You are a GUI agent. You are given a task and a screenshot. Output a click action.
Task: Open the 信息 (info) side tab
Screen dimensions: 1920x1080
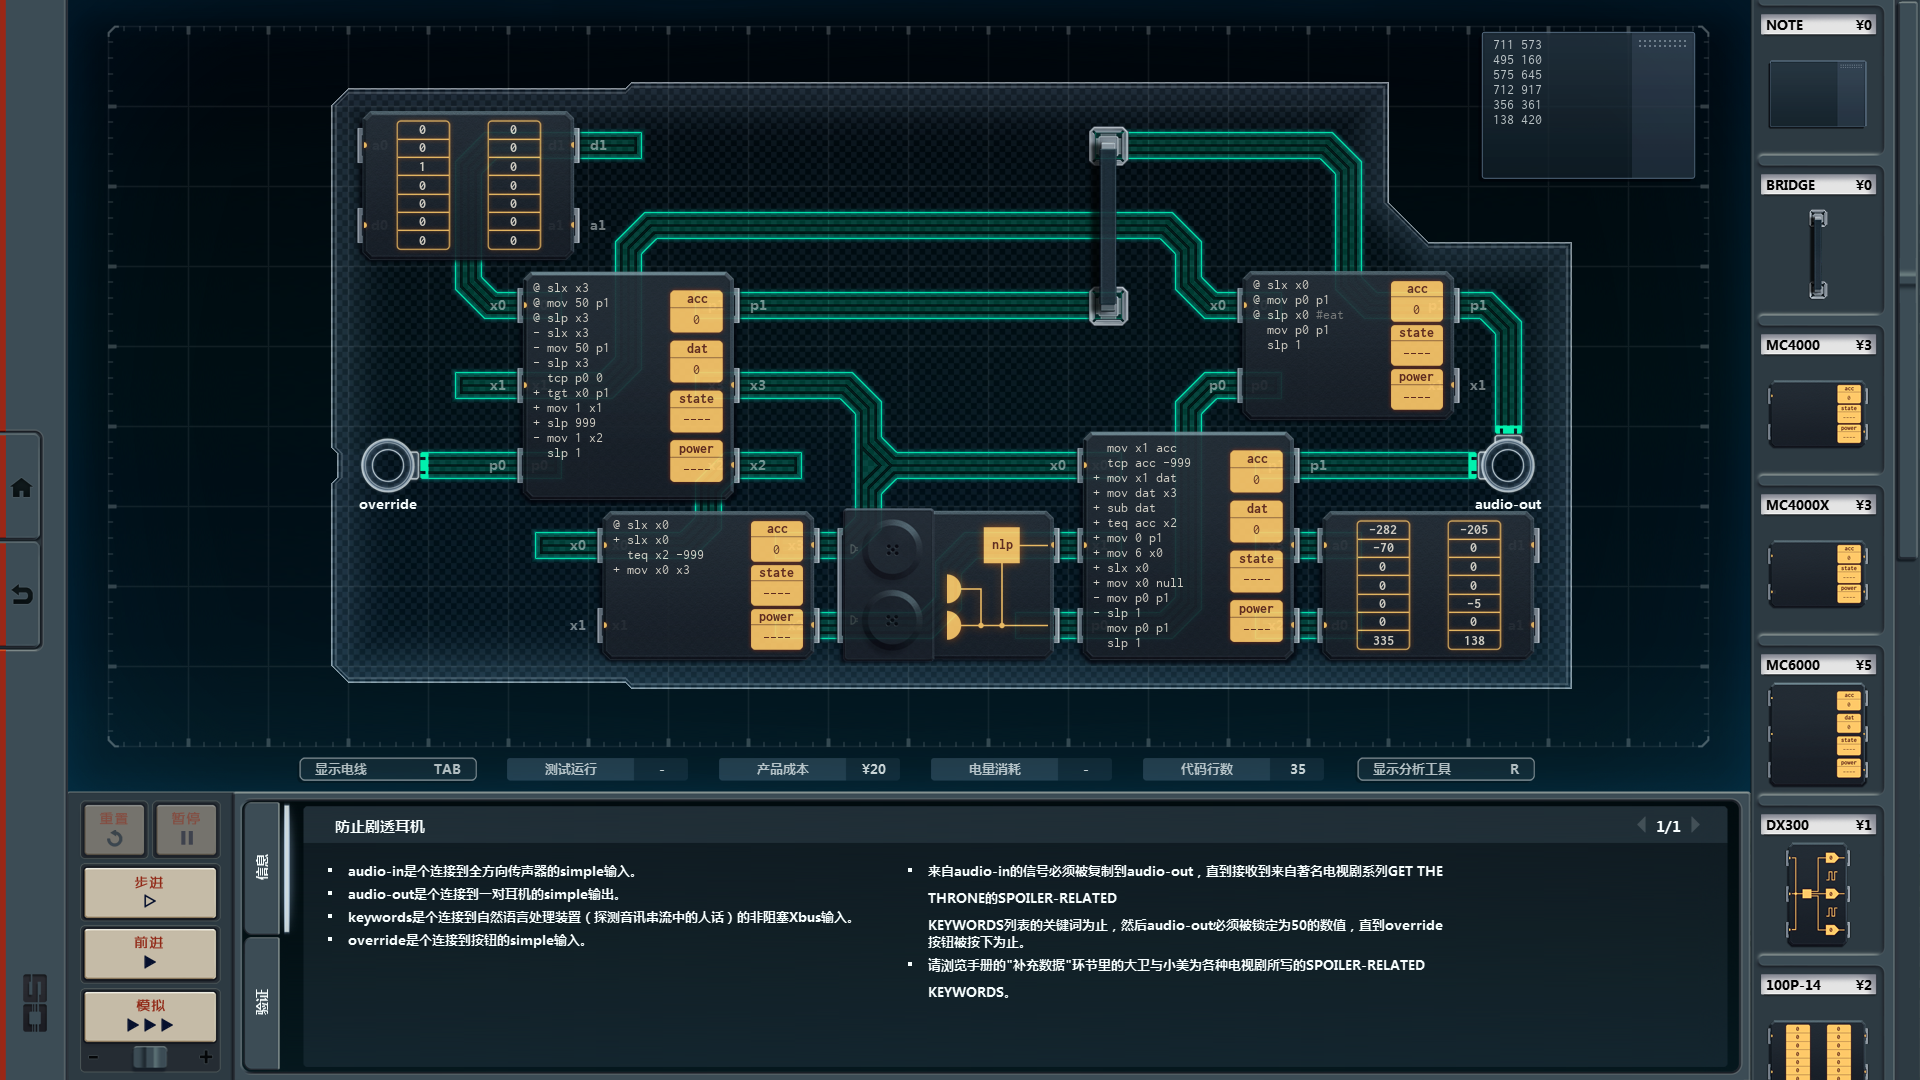click(262, 866)
